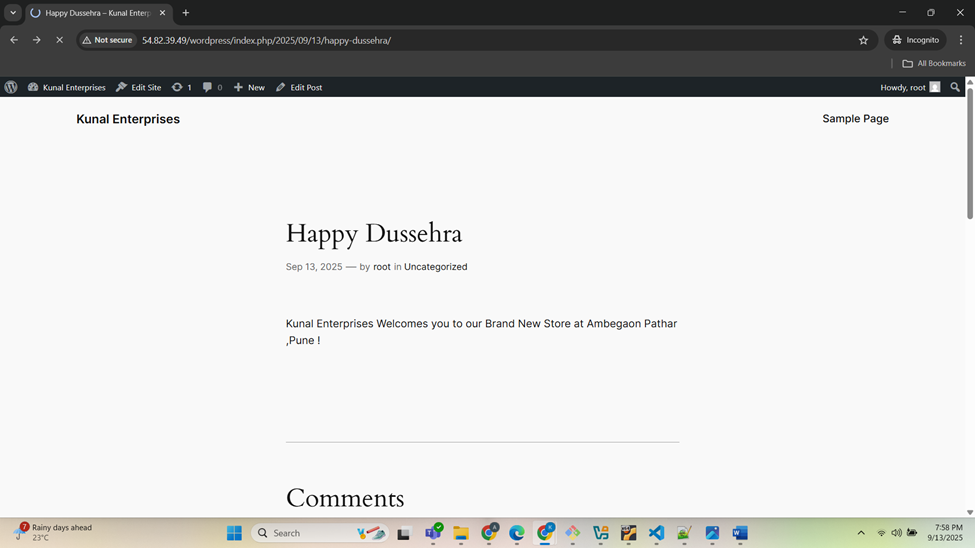
Task: Bookmark this page with the star icon
Action: tap(863, 40)
